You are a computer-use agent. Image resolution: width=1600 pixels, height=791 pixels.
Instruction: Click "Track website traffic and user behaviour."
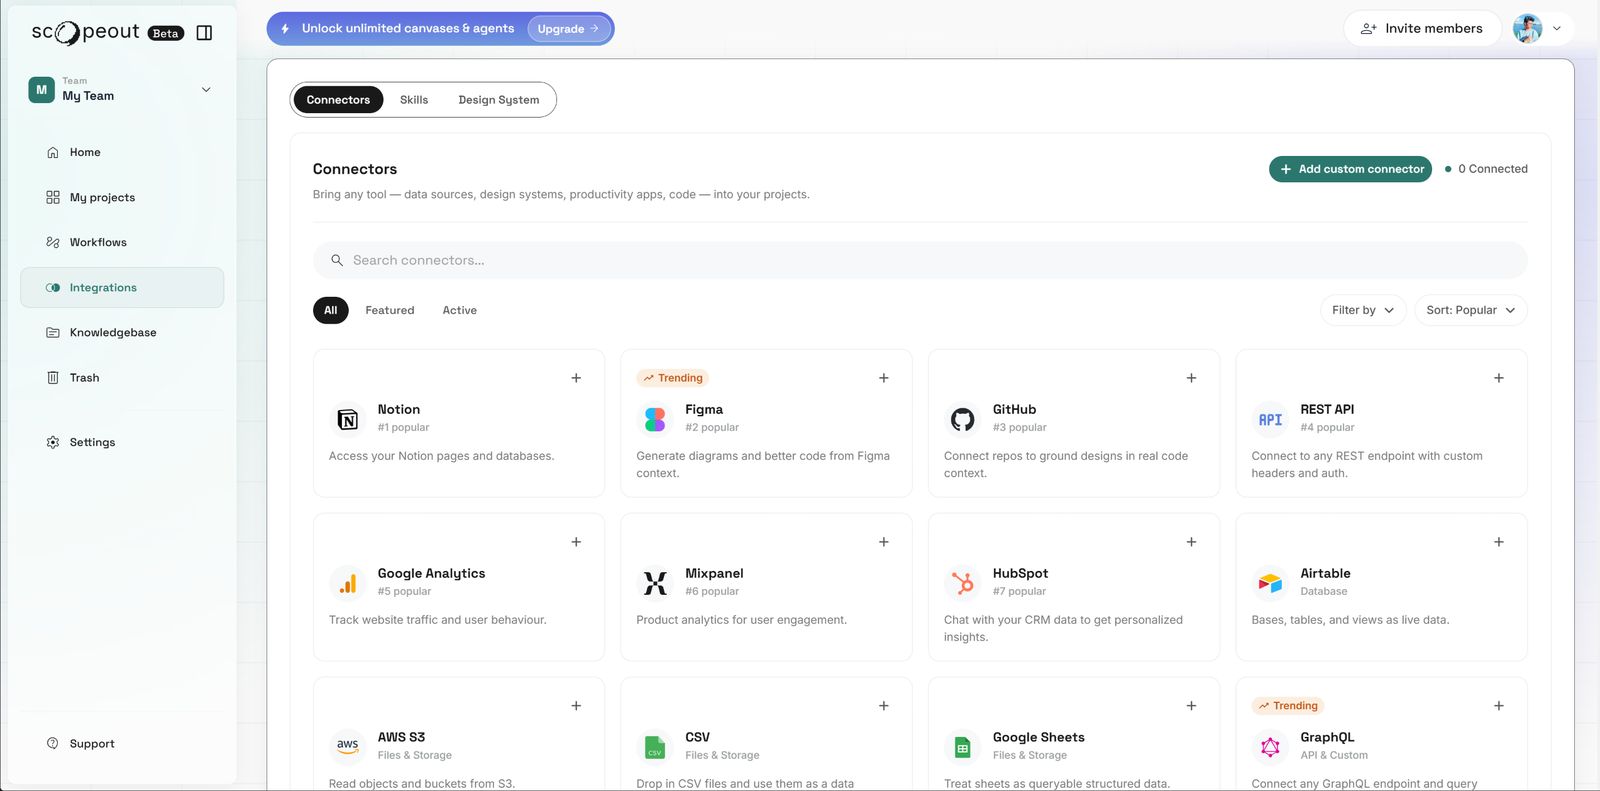pyautogui.click(x=438, y=620)
